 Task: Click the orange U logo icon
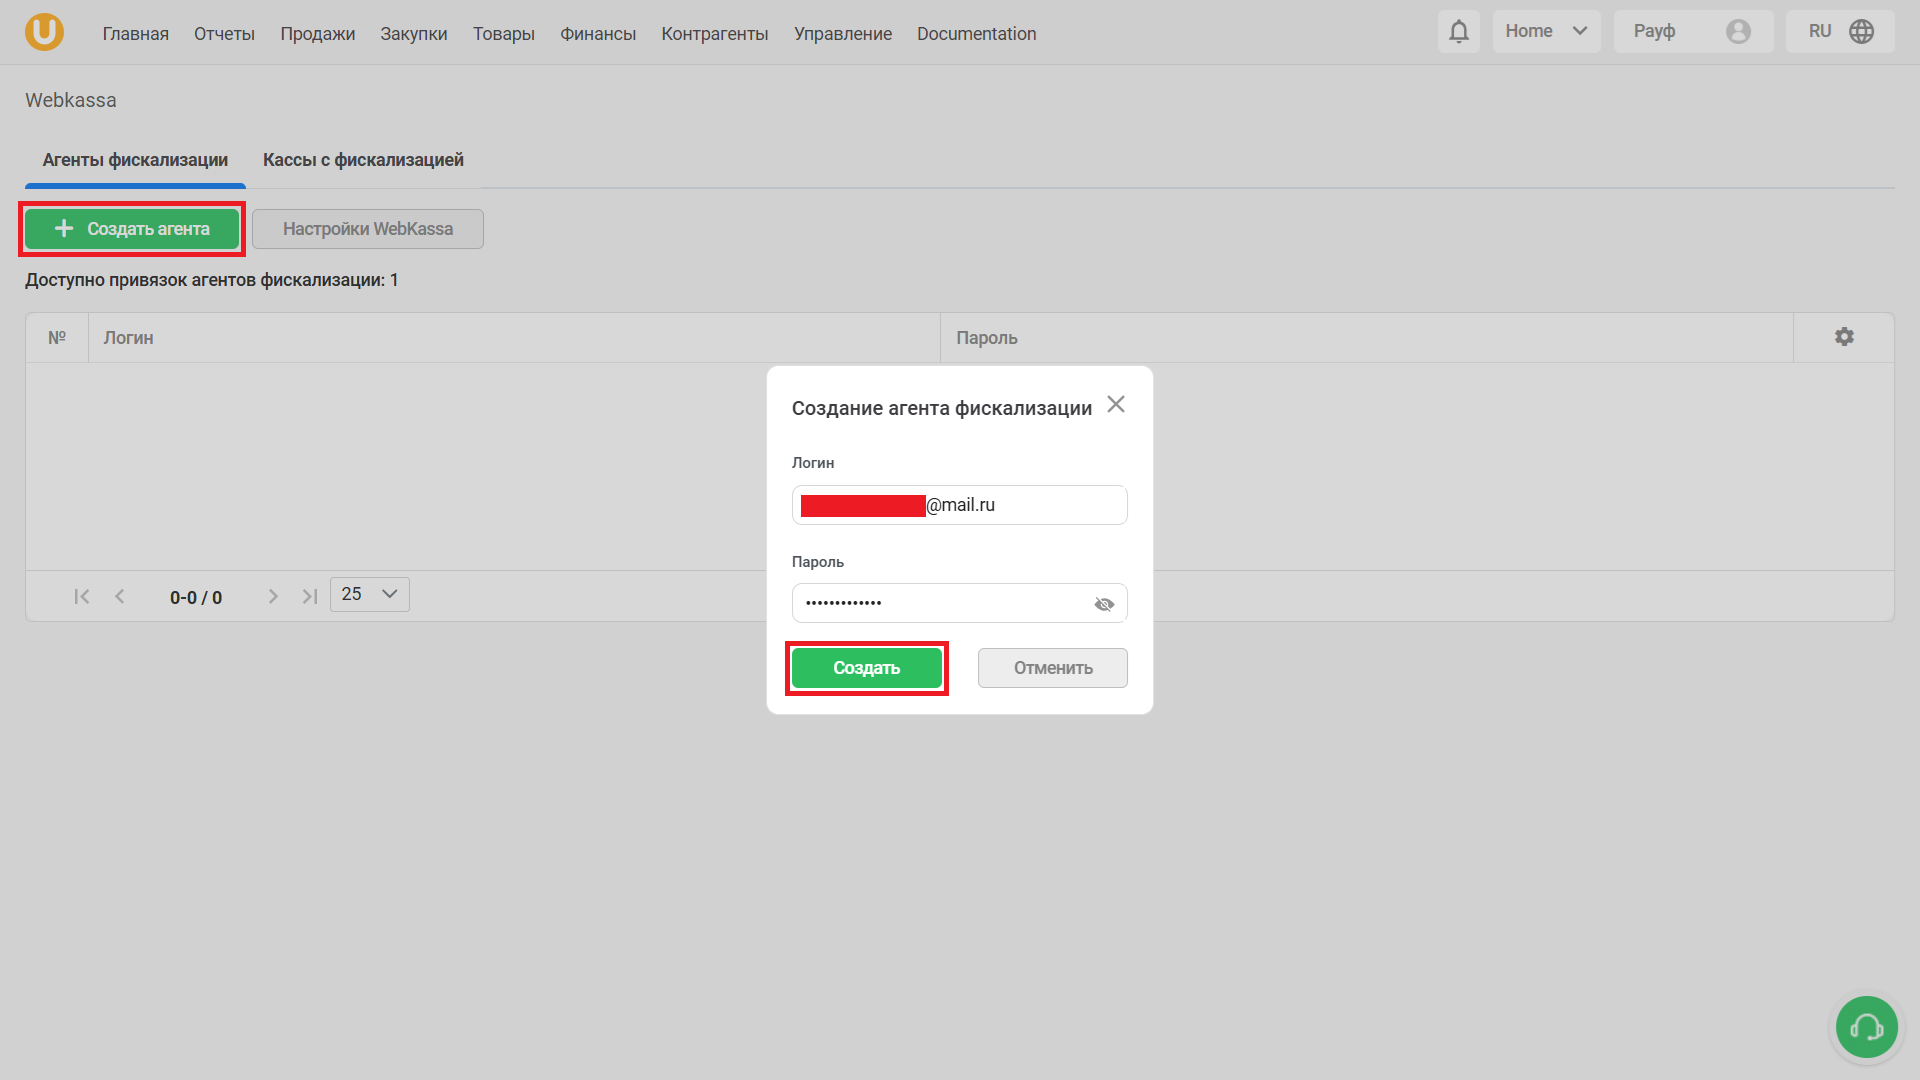pyautogui.click(x=44, y=32)
